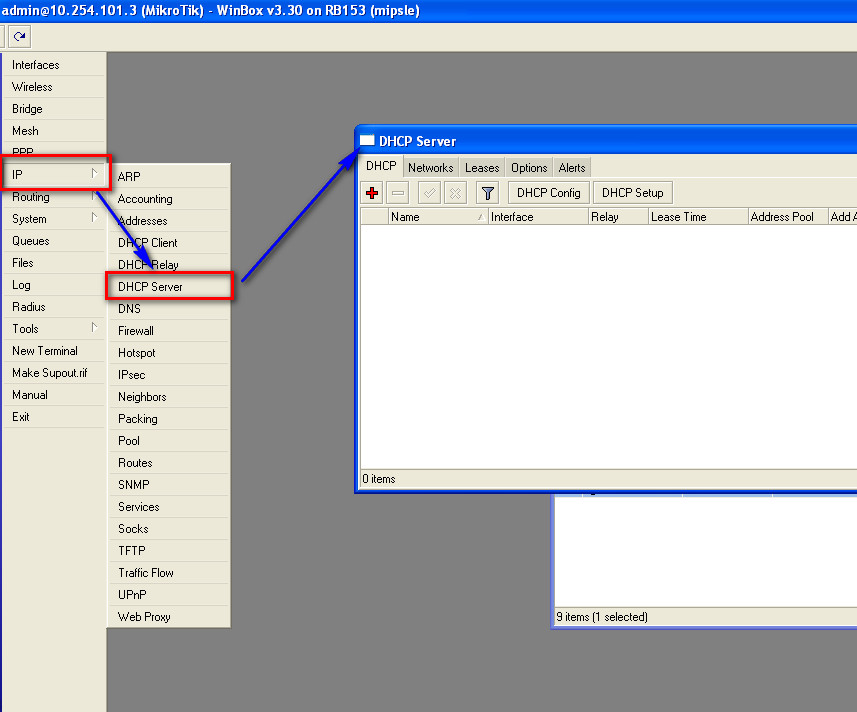Expand the Tools submenu arrow
Image resolution: width=857 pixels, height=712 pixels.
[95, 327]
